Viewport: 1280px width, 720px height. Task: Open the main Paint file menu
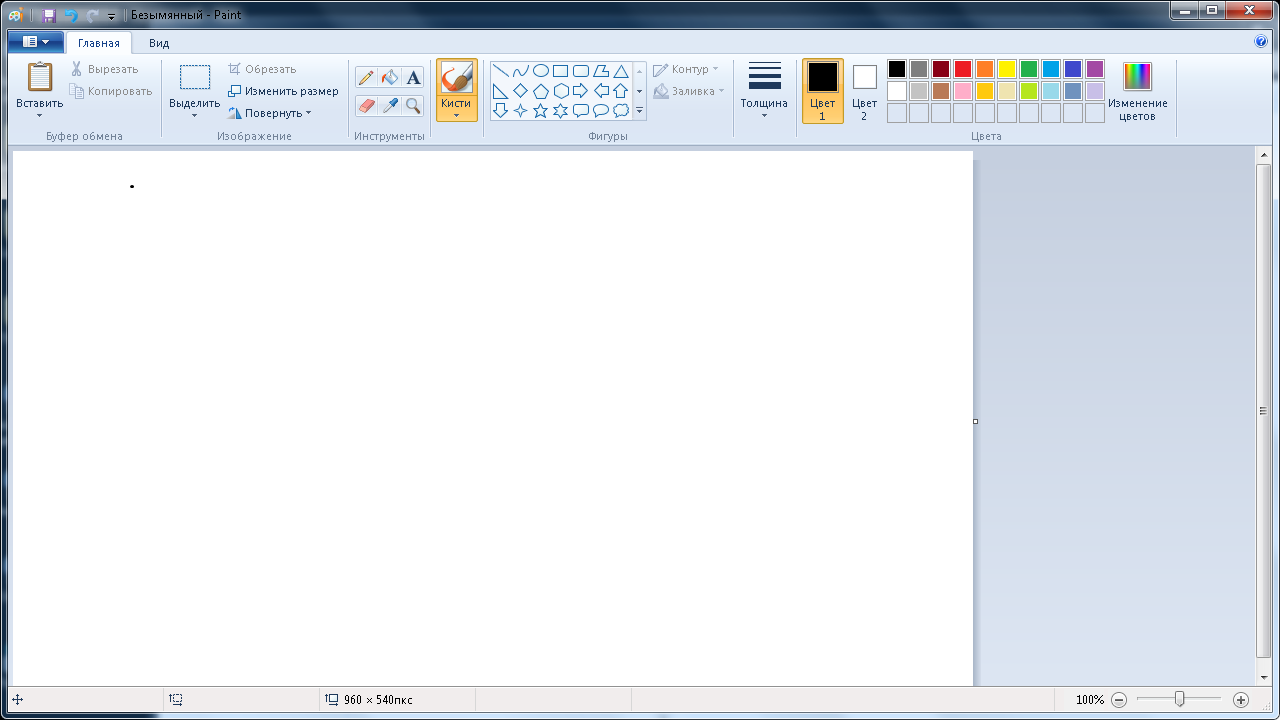(x=35, y=42)
